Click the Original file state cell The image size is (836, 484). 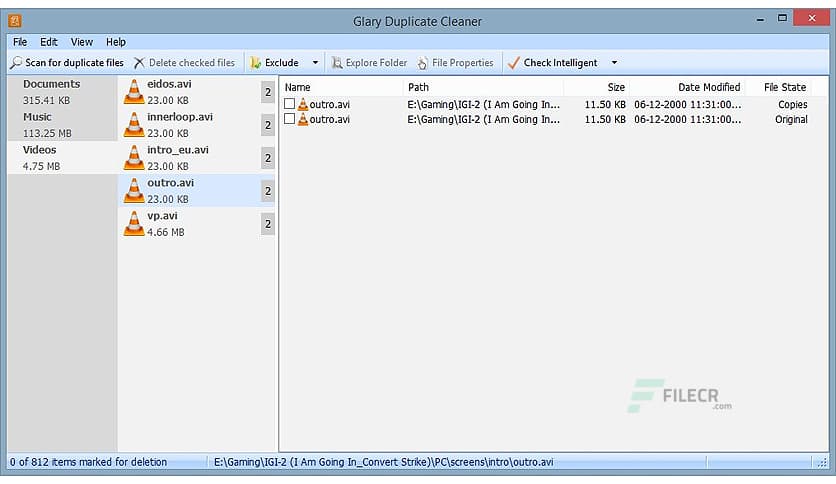pyautogui.click(x=791, y=119)
